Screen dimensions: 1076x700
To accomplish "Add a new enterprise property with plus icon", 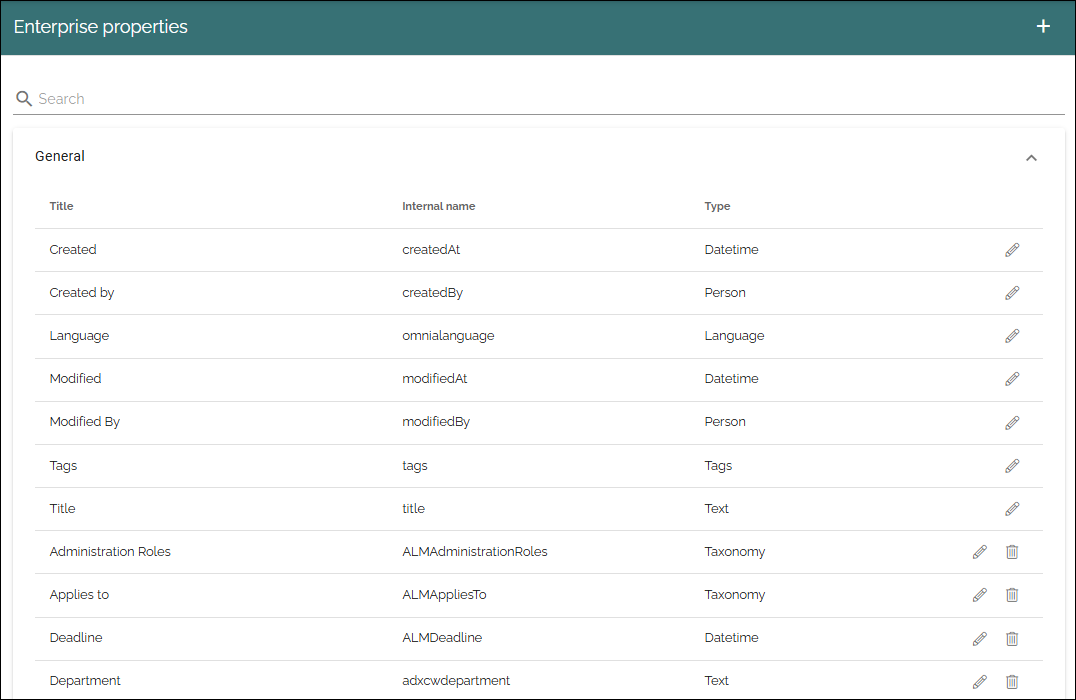I will 1043,26.
